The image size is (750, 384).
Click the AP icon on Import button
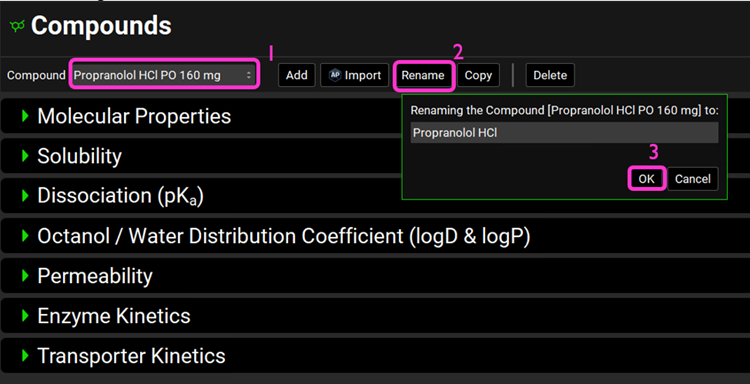(x=335, y=75)
